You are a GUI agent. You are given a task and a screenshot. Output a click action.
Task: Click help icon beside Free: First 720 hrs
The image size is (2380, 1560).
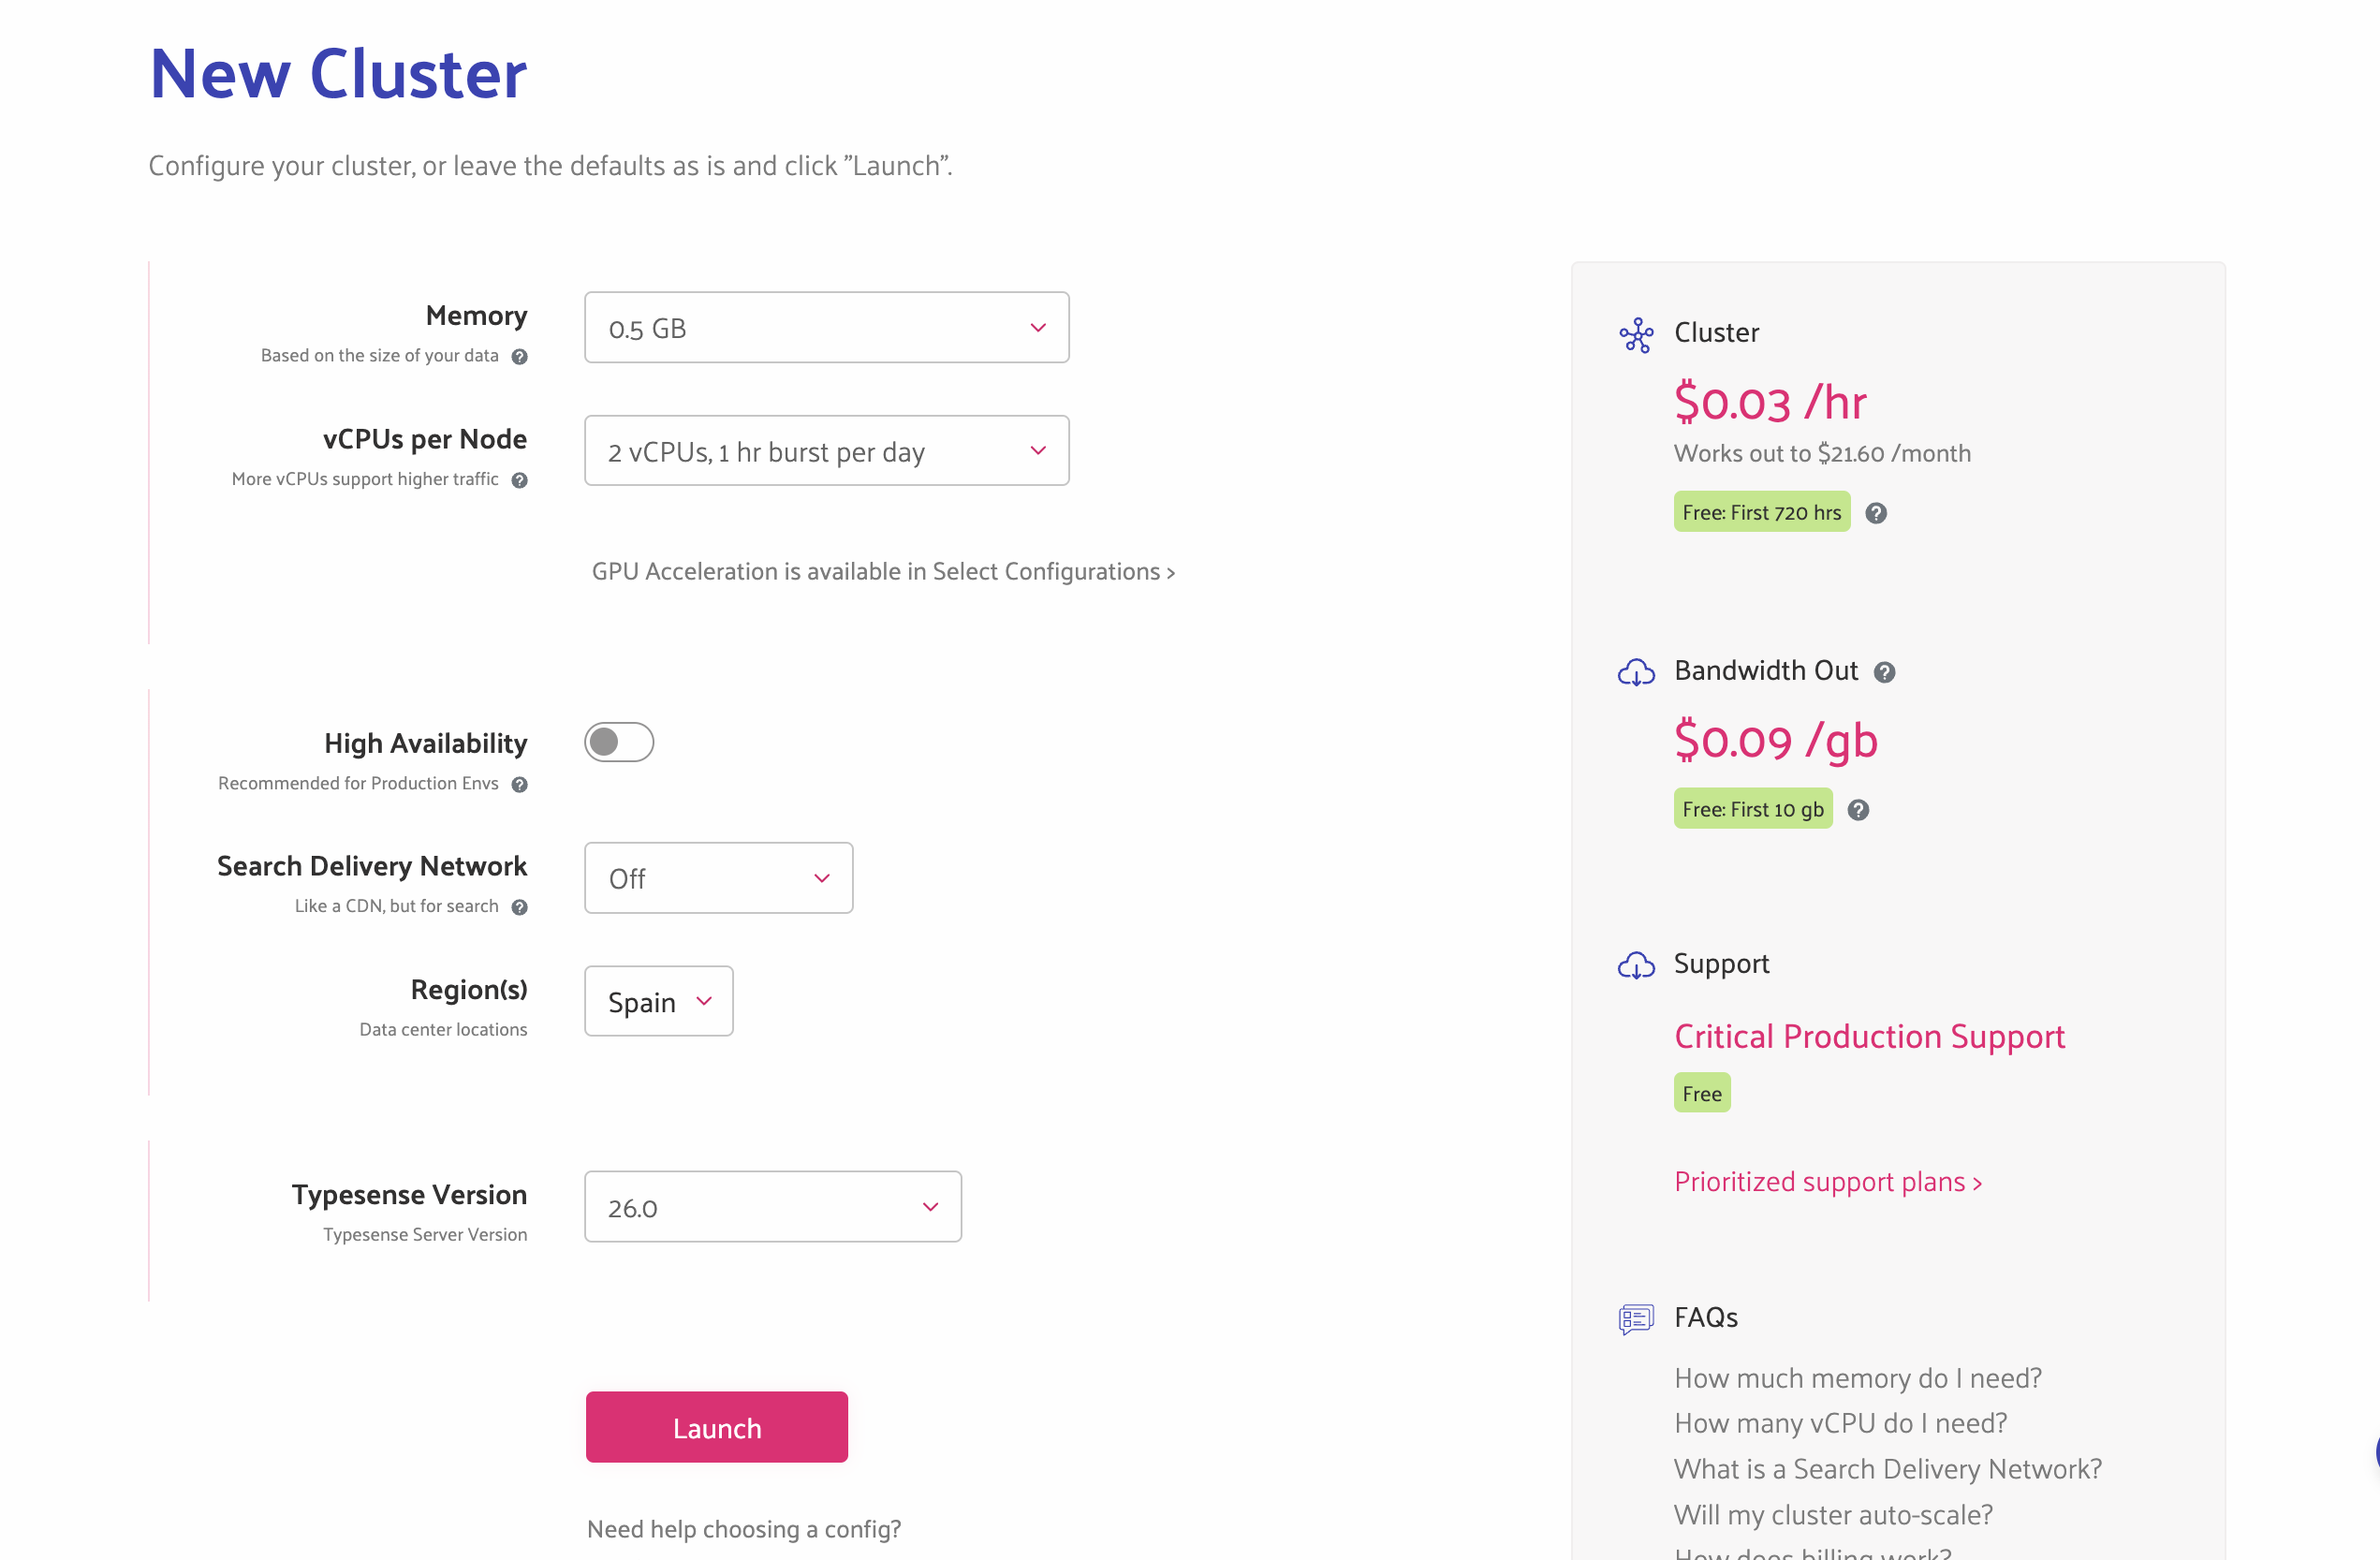[x=1876, y=513]
